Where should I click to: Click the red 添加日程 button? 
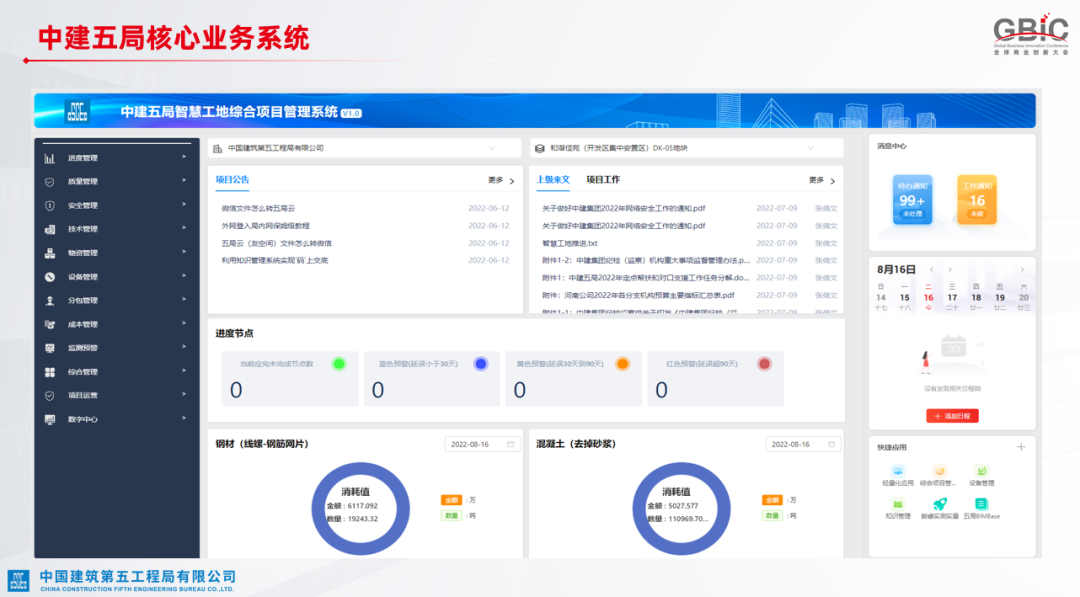[x=952, y=416]
